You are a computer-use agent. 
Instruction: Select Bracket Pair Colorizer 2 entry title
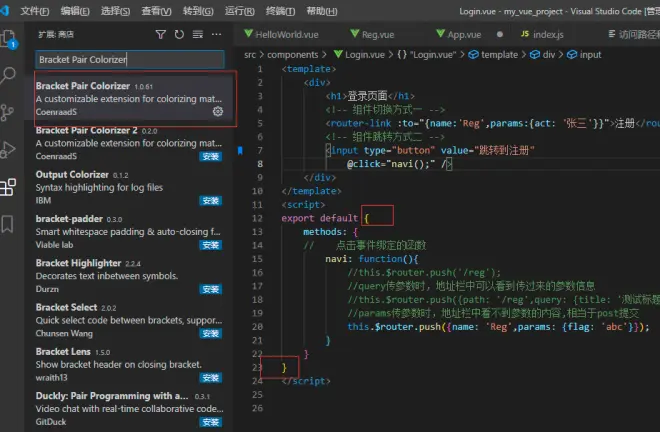pyautogui.click(x=86, y=130)
